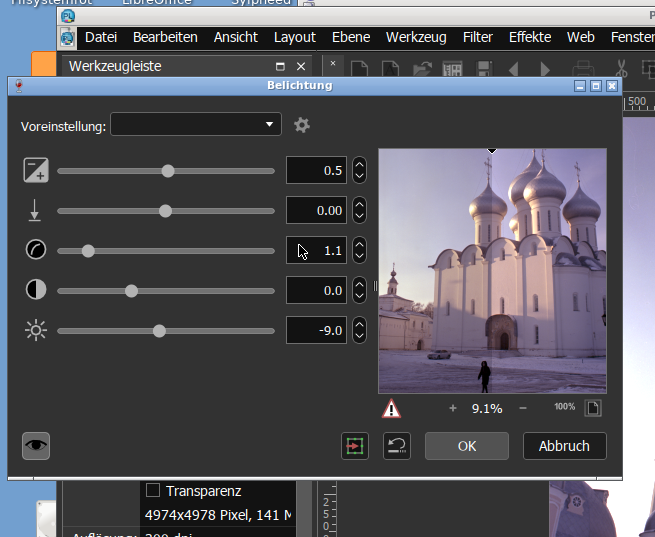Viewport: 655px width, 537px height.
Task: Click the gamma slider handle
Action: (88, 251)
